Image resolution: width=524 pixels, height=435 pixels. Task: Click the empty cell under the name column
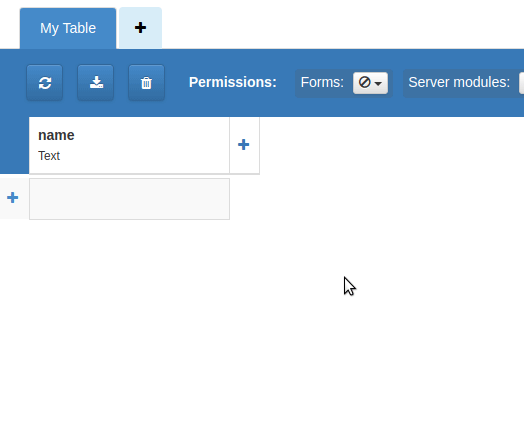[x=129, y=199]
